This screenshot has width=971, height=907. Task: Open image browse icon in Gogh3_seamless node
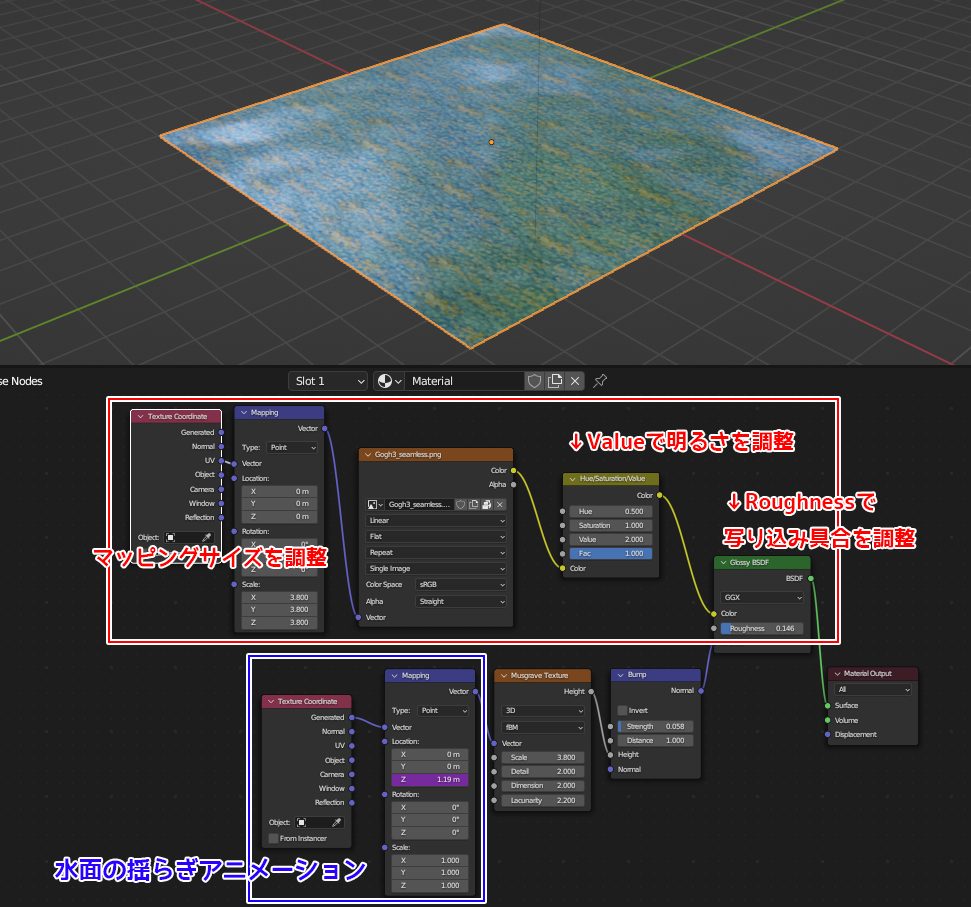(x=375, y=505)
